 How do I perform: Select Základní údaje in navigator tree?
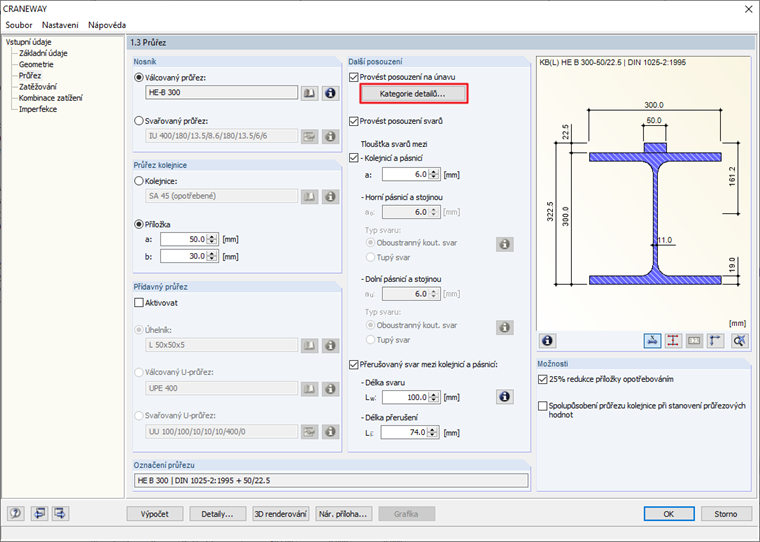[43, 53]
